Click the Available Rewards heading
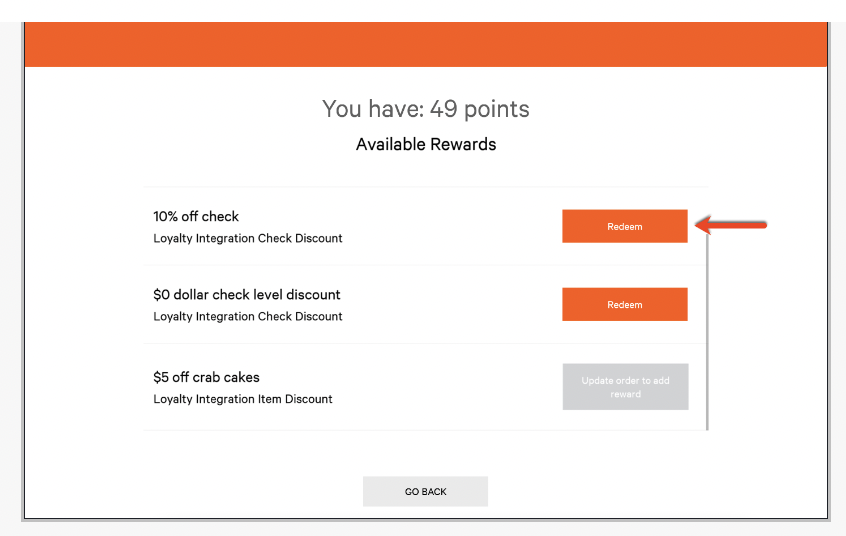Viewport: 846px width, 536px height. [x=426, y=144]
